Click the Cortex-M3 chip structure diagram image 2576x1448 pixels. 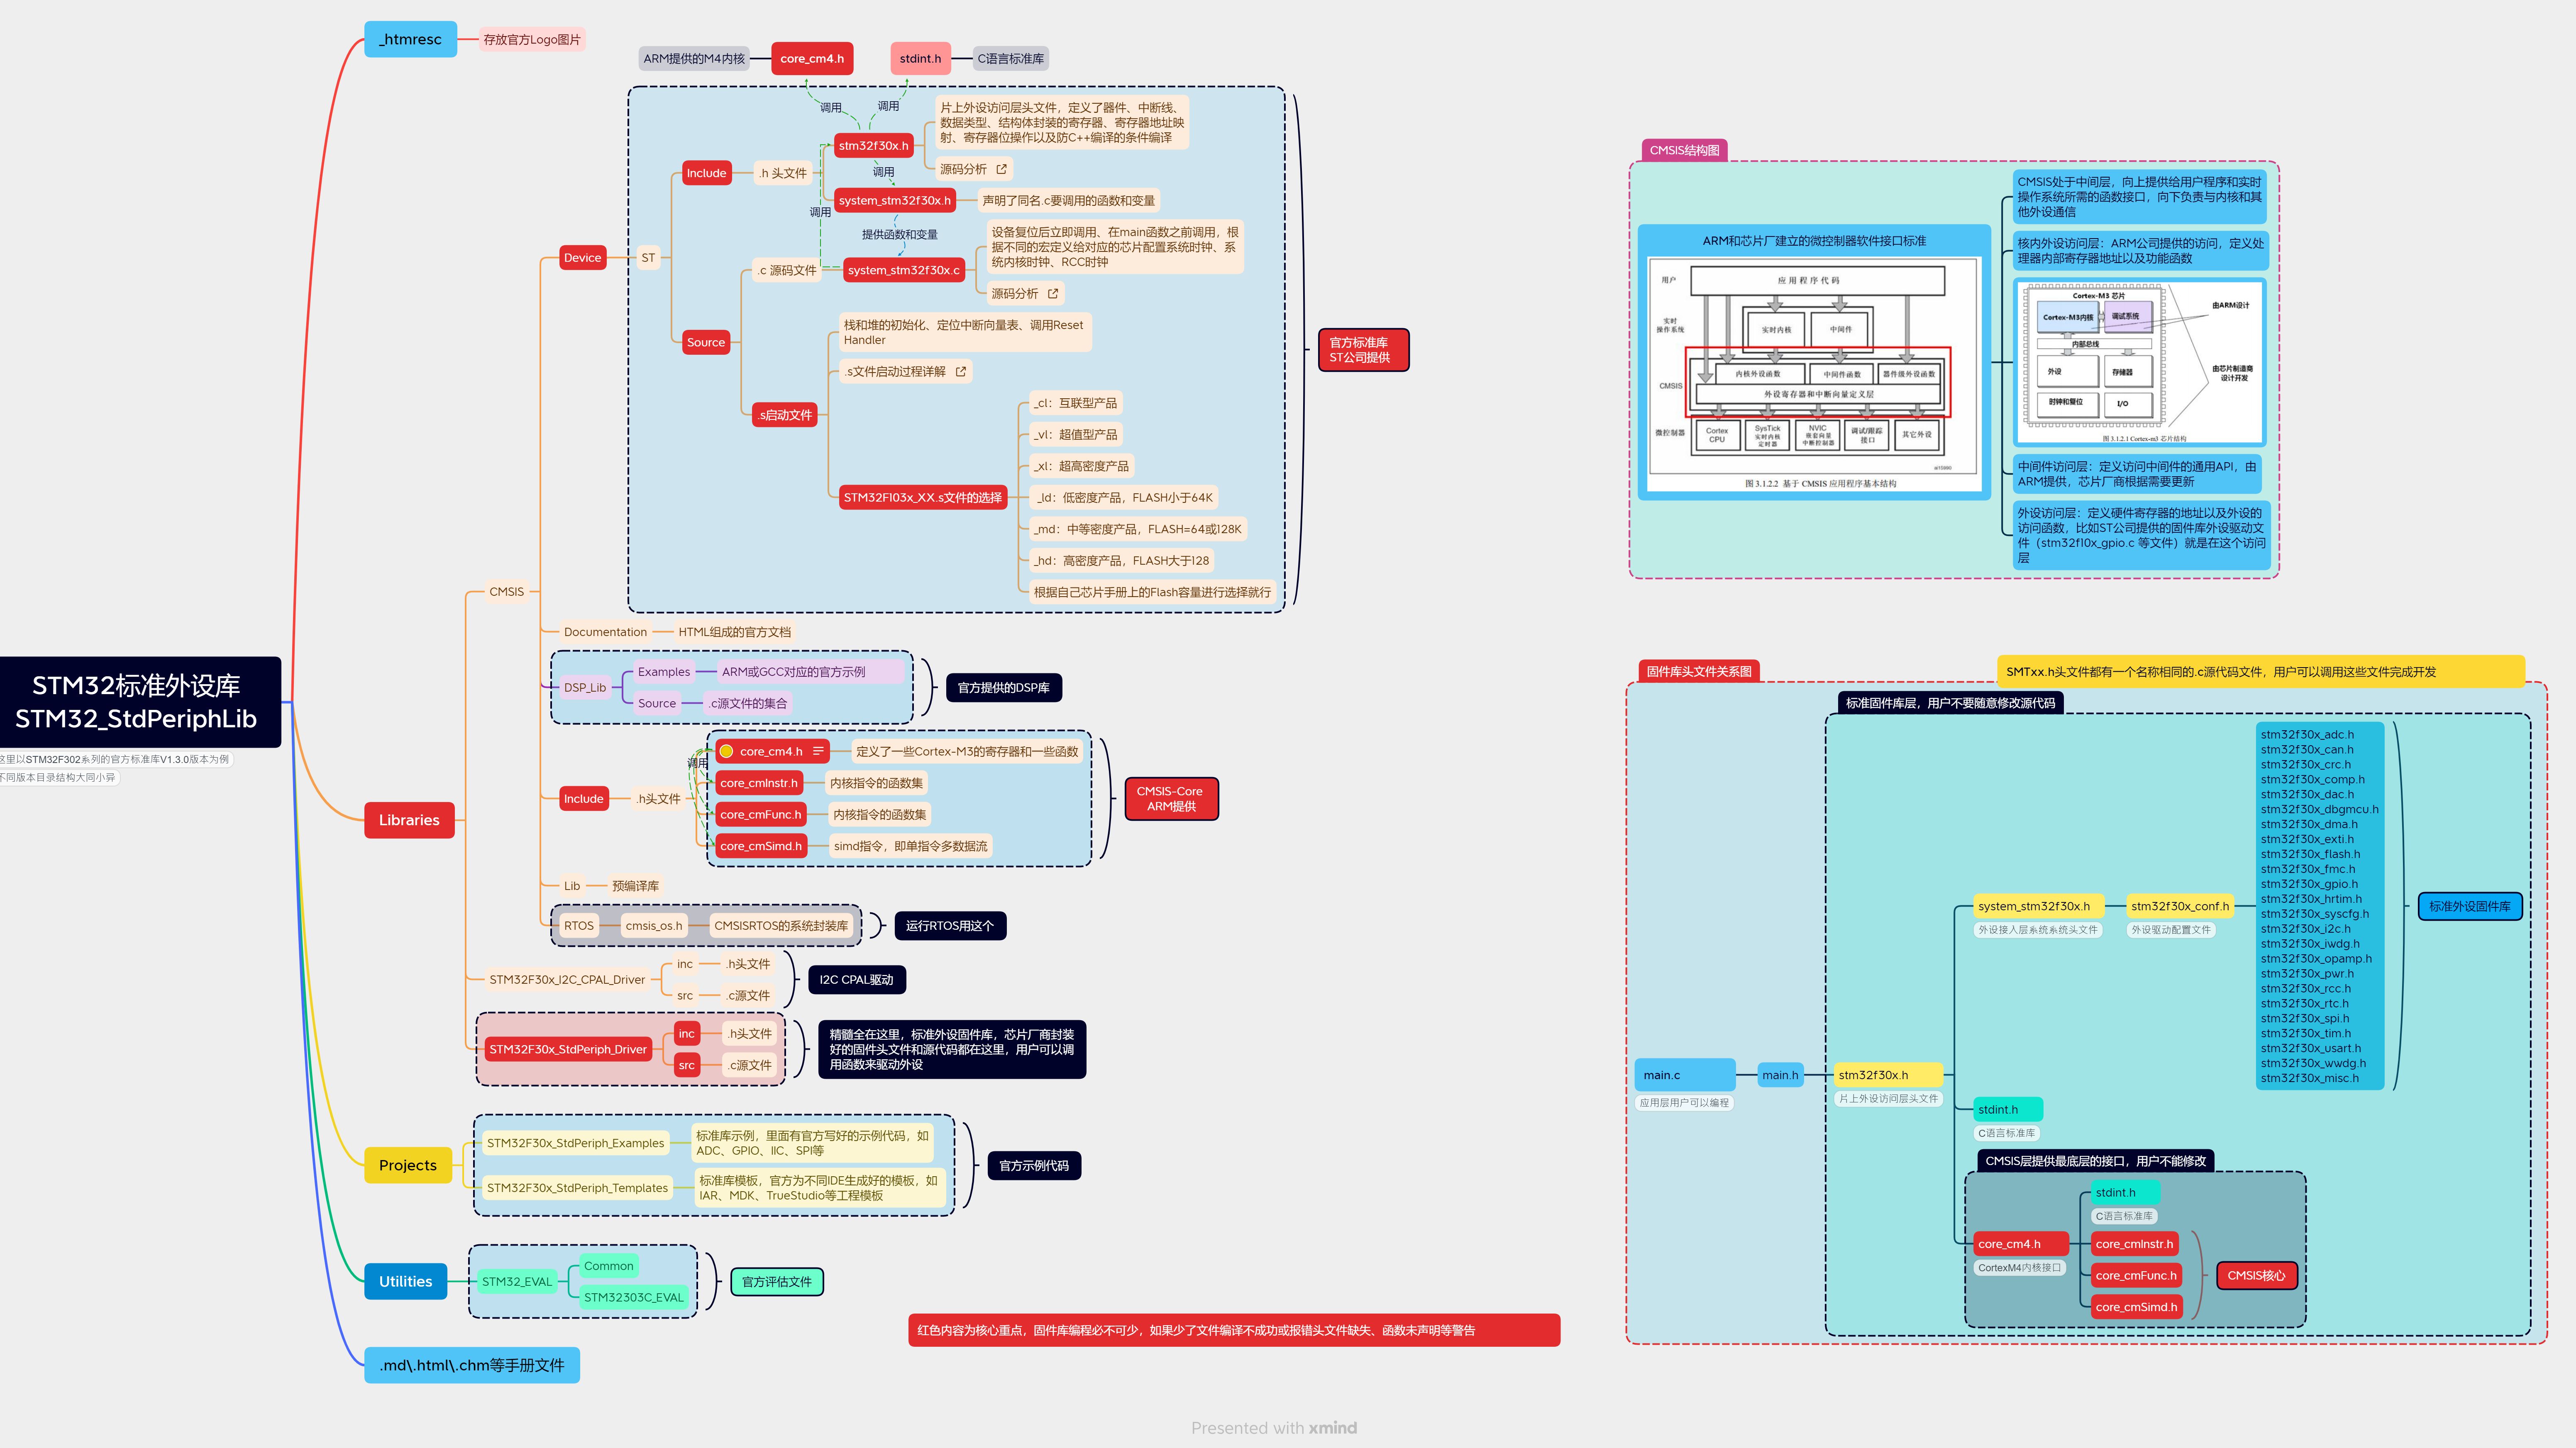(x=2139, y=362)
